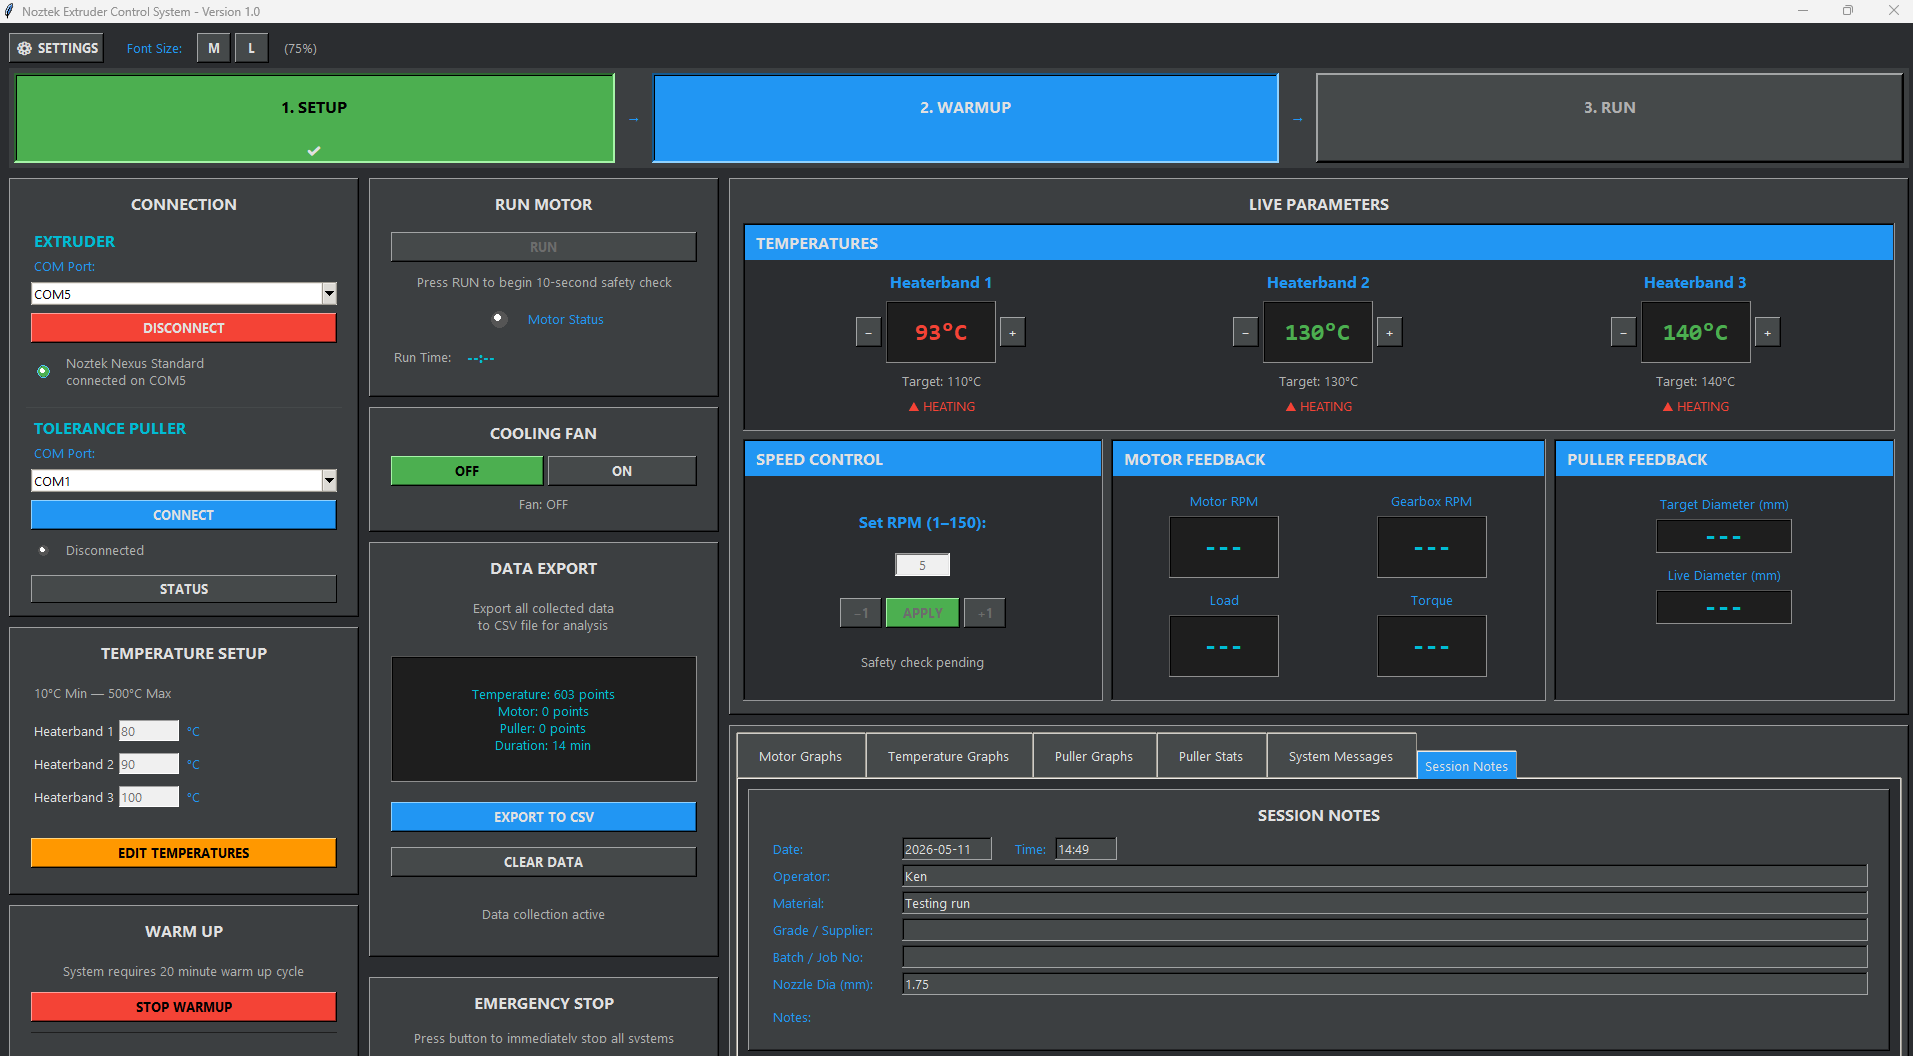Image resolution: width=1913 pixels, height=1056 pixels.
Task: Click the Grade / Supplier field
Action: click(1384, 930)
